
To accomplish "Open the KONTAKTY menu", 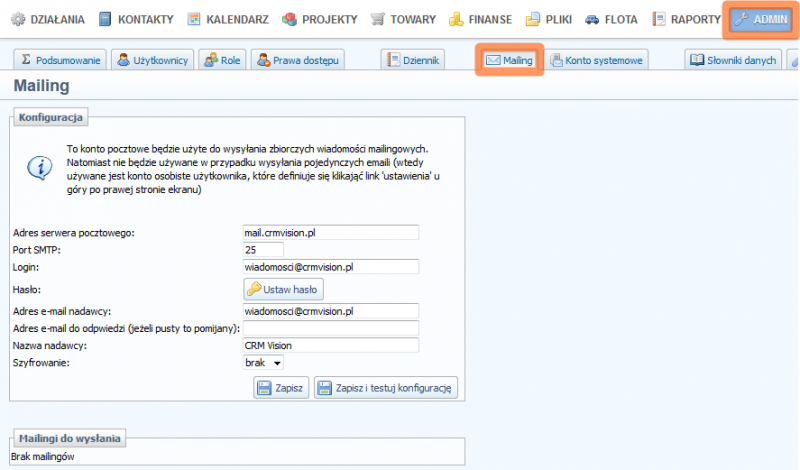I will click(136, 19).
